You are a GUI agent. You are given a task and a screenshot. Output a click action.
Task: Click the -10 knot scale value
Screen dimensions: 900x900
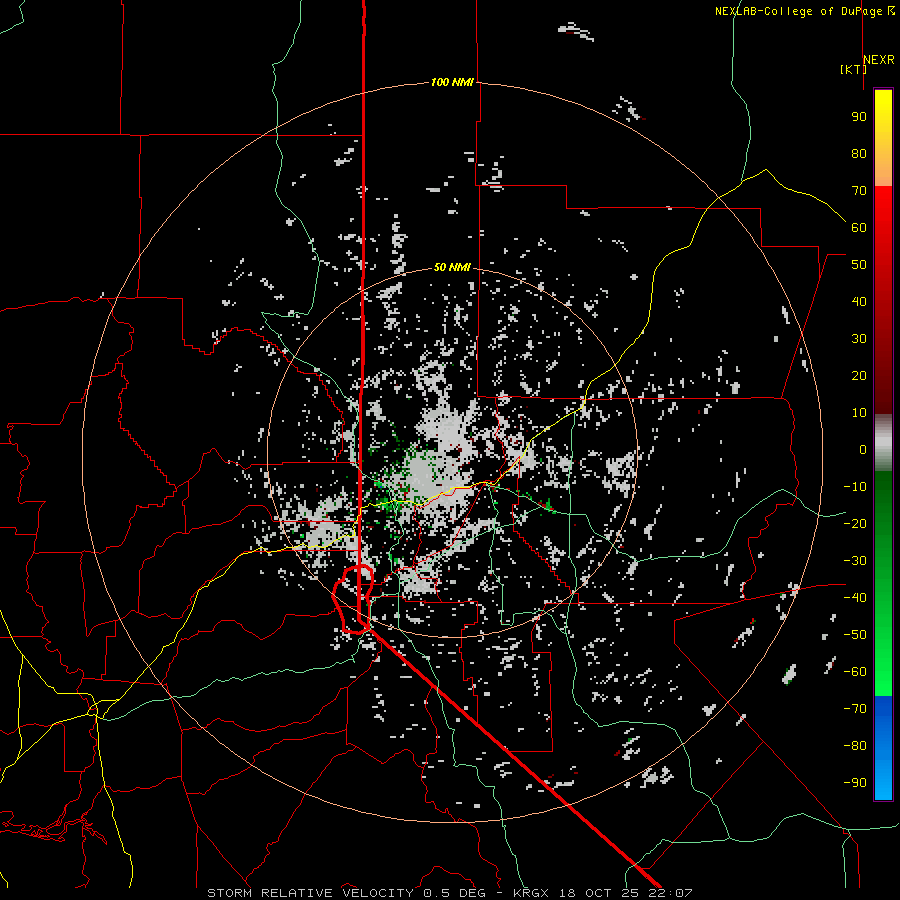tap(855, 487)
